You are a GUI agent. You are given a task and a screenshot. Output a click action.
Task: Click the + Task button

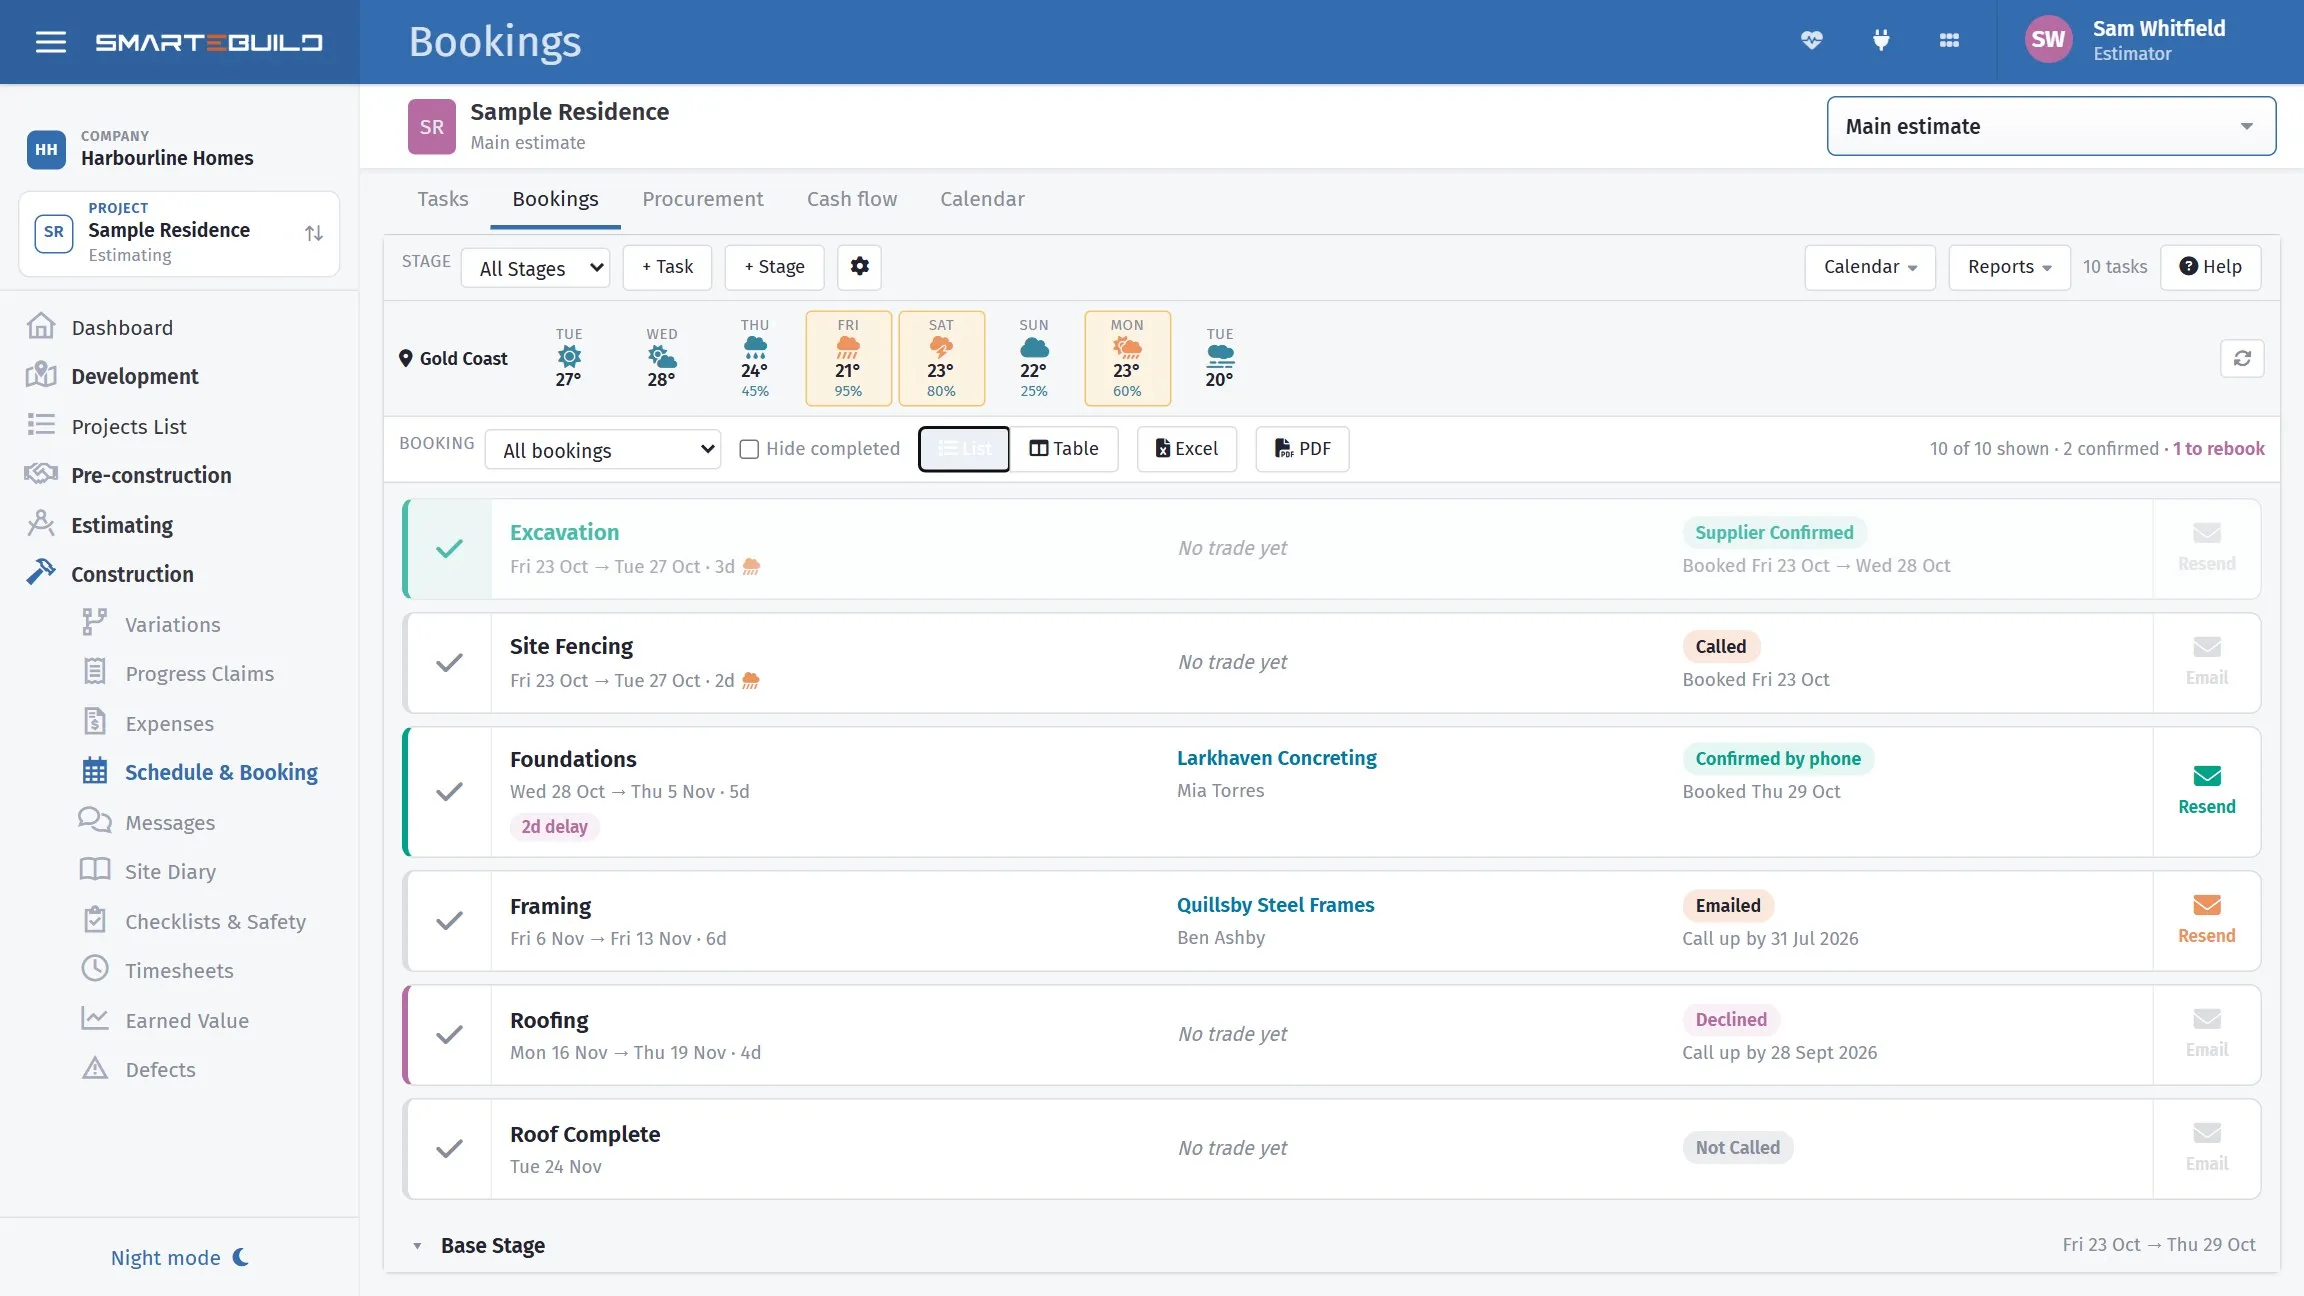point(667,267)
